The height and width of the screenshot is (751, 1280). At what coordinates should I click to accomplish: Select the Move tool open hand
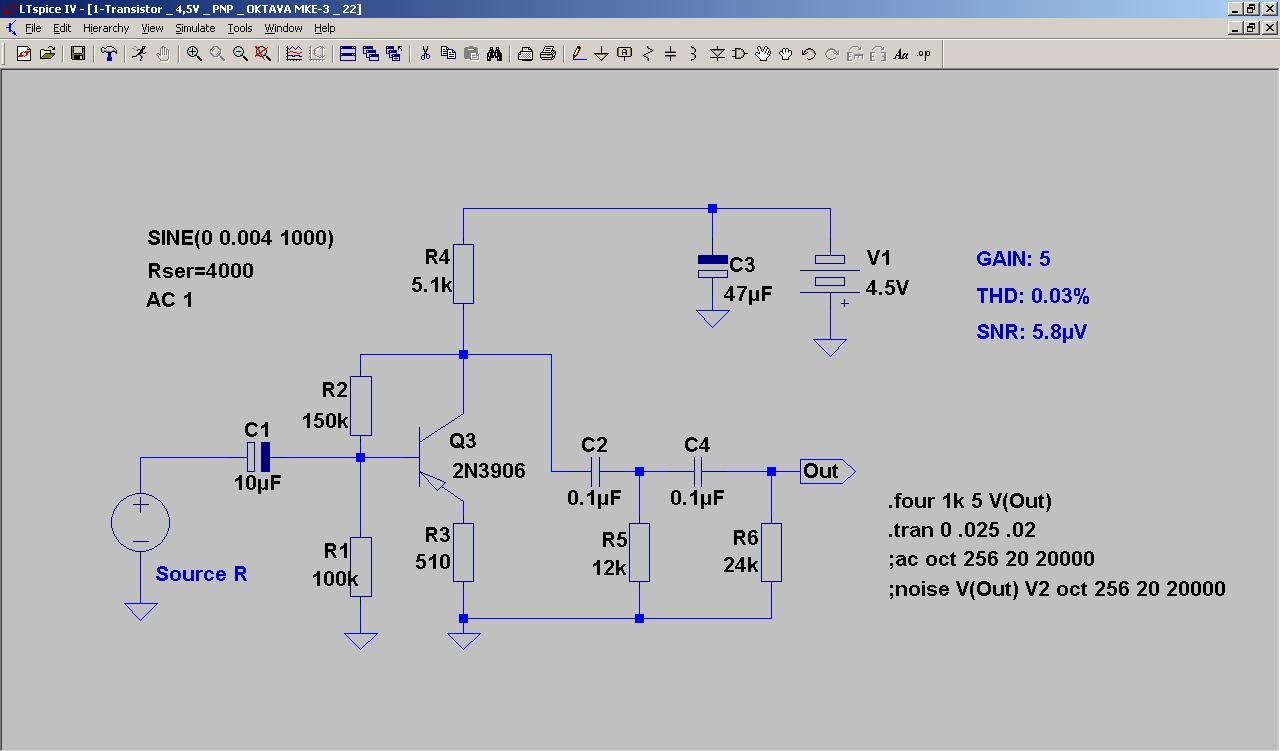(763, 54)
